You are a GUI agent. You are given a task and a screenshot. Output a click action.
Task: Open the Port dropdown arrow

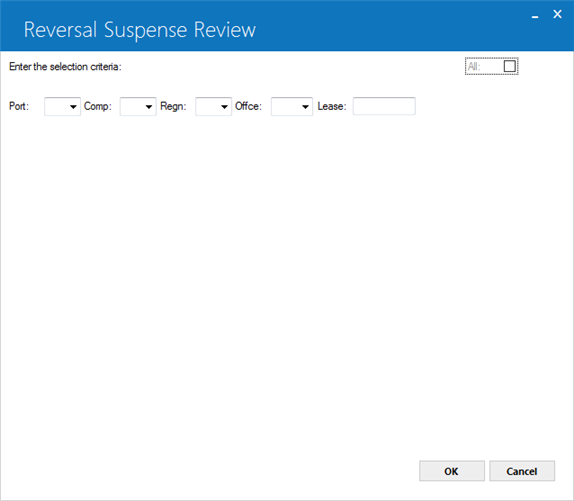click(x=73, y=106)
